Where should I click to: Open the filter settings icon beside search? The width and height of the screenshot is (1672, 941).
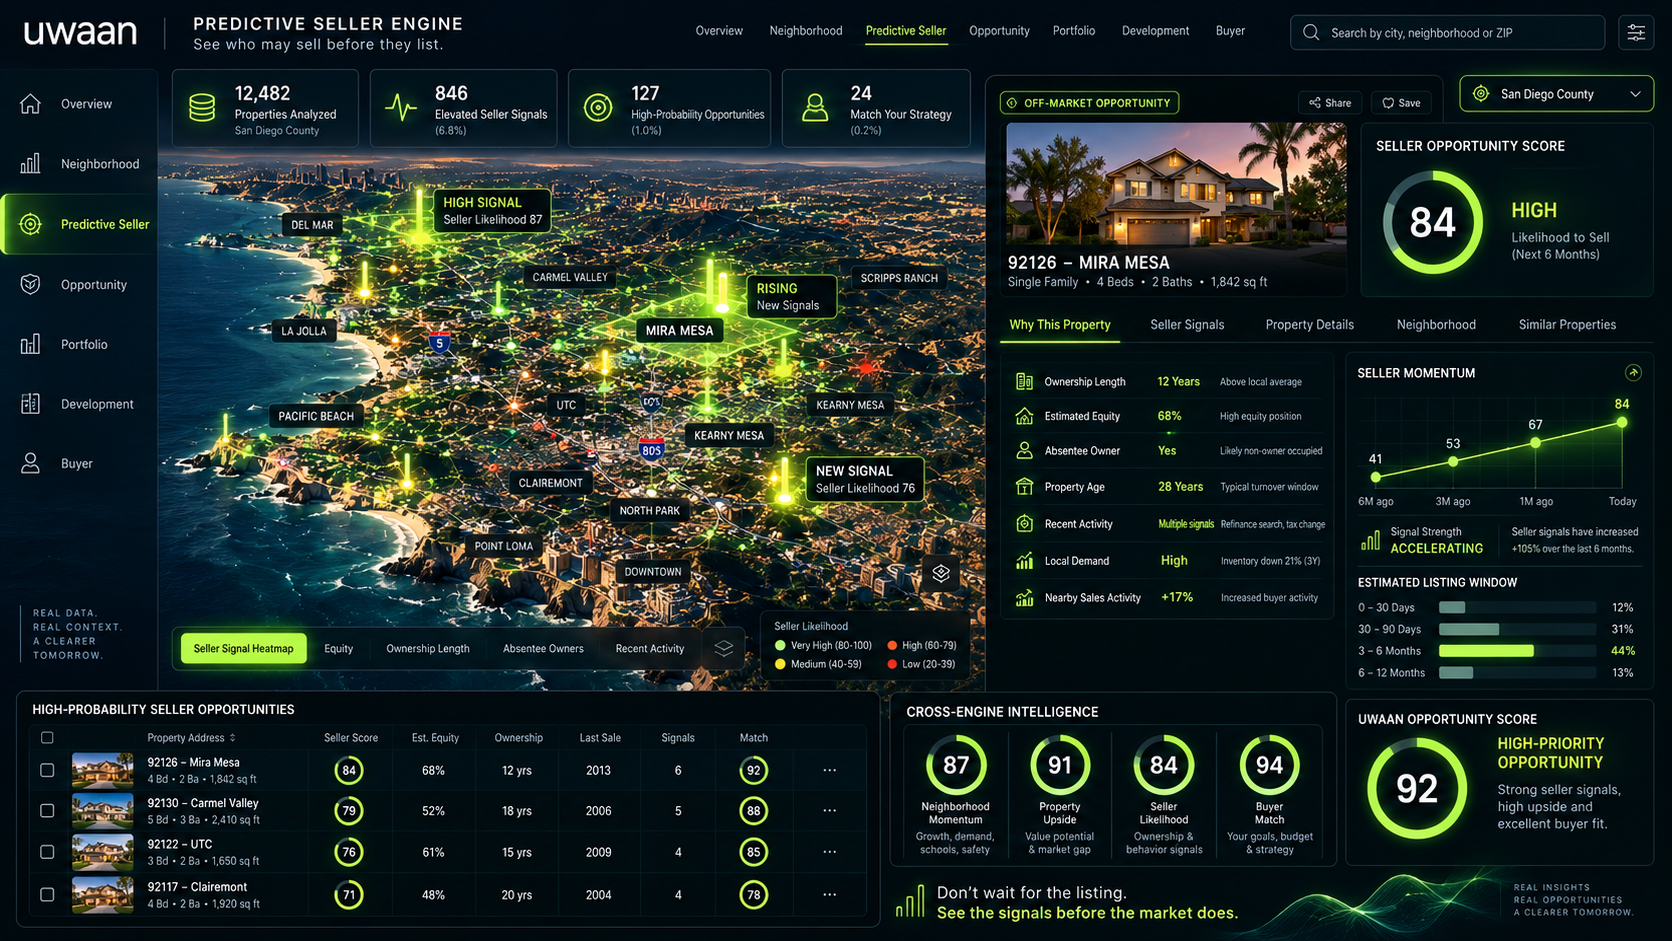point(1636,33)
